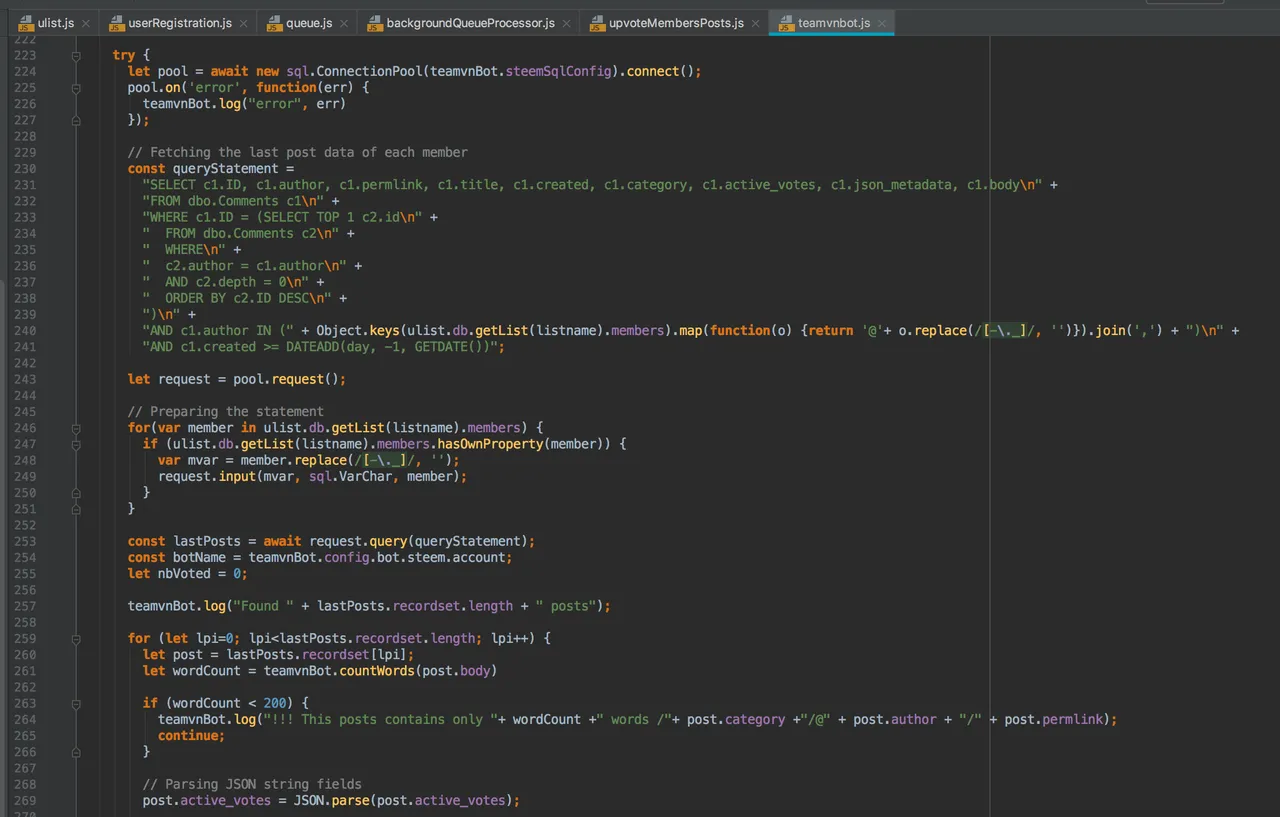This screenshot has height=817, width=1280.
Task: Close the userRegistration.js tab
Action: click(x=243, y=23)
